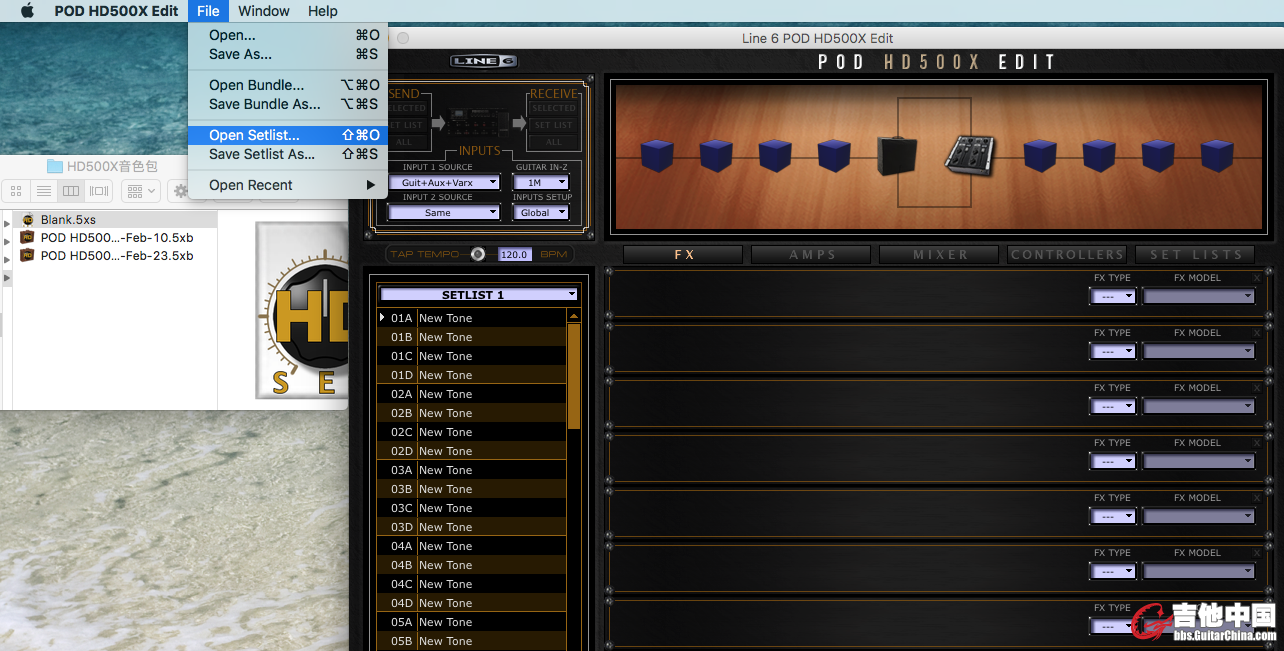The height and width of the screenshot is (651, 1284).
Task: Select the last FX block in the chain
Action: pyautogui.click(x=1217, y=157)
